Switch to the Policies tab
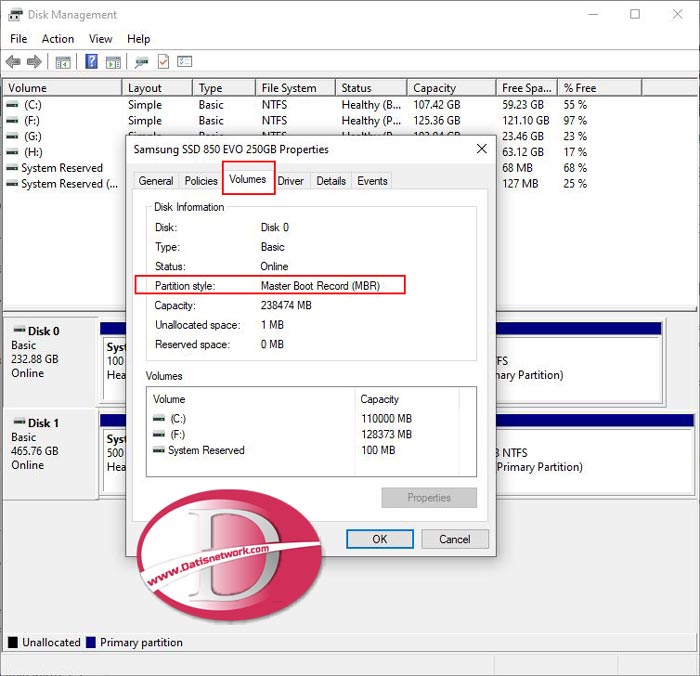 (x=201, y=181)
